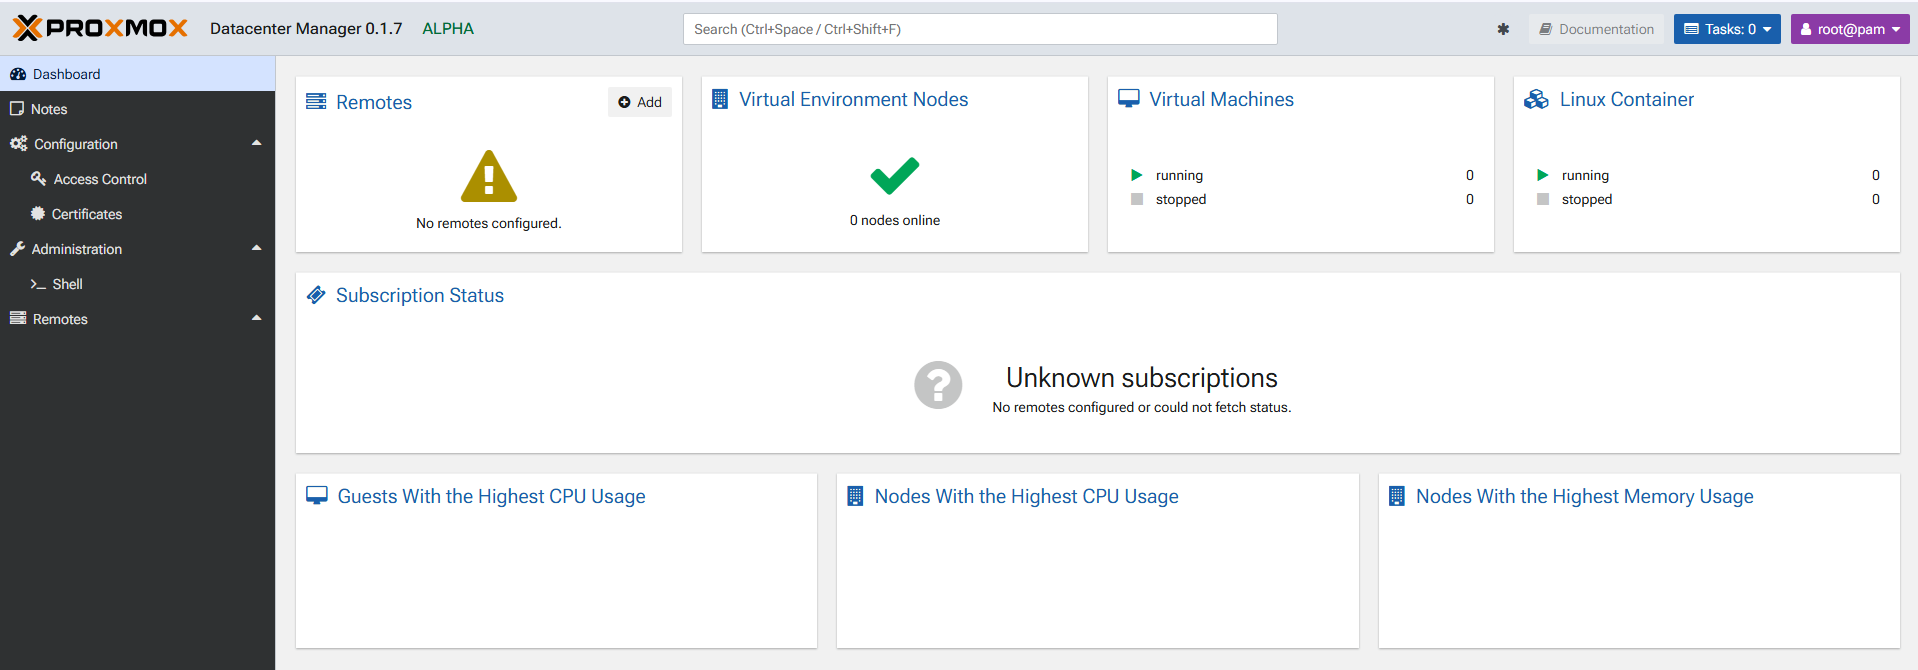Collapse the Administration section arrow

click(256, 248)
